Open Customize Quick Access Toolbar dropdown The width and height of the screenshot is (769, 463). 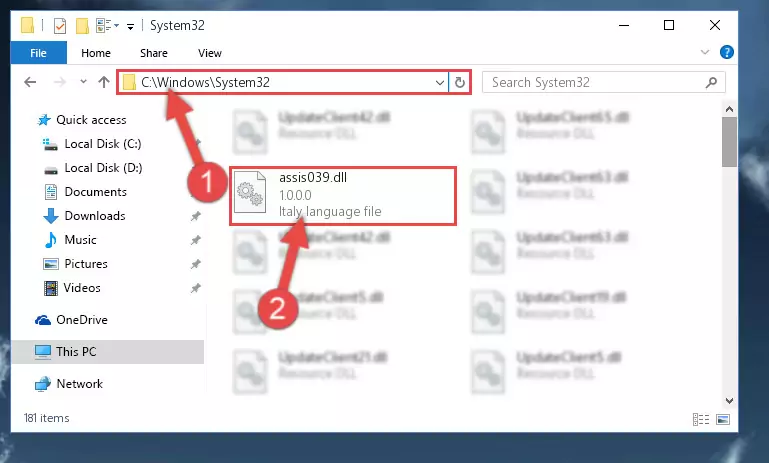(x=130, y=26)
